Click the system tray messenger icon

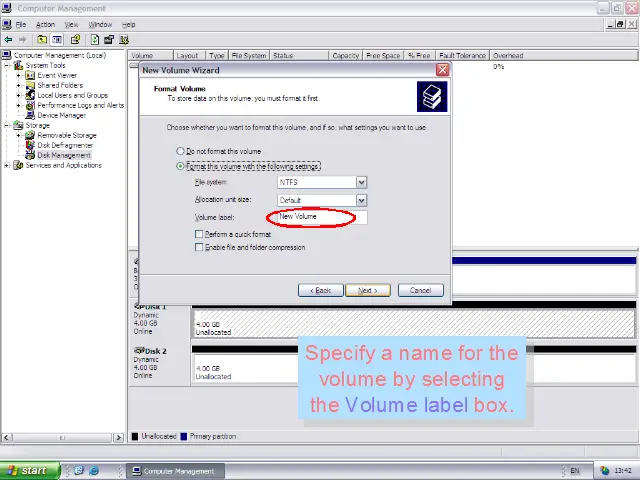click(604, 471)
